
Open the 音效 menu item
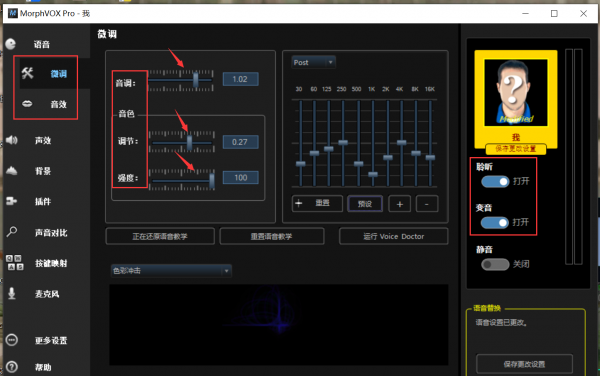59,104
